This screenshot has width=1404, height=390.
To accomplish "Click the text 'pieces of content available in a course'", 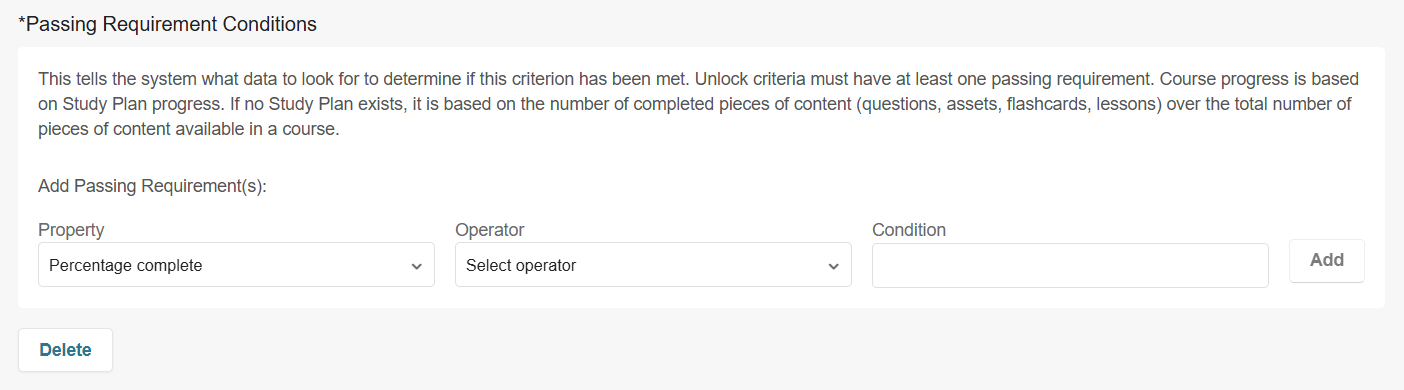I will [x=189, y=130].
